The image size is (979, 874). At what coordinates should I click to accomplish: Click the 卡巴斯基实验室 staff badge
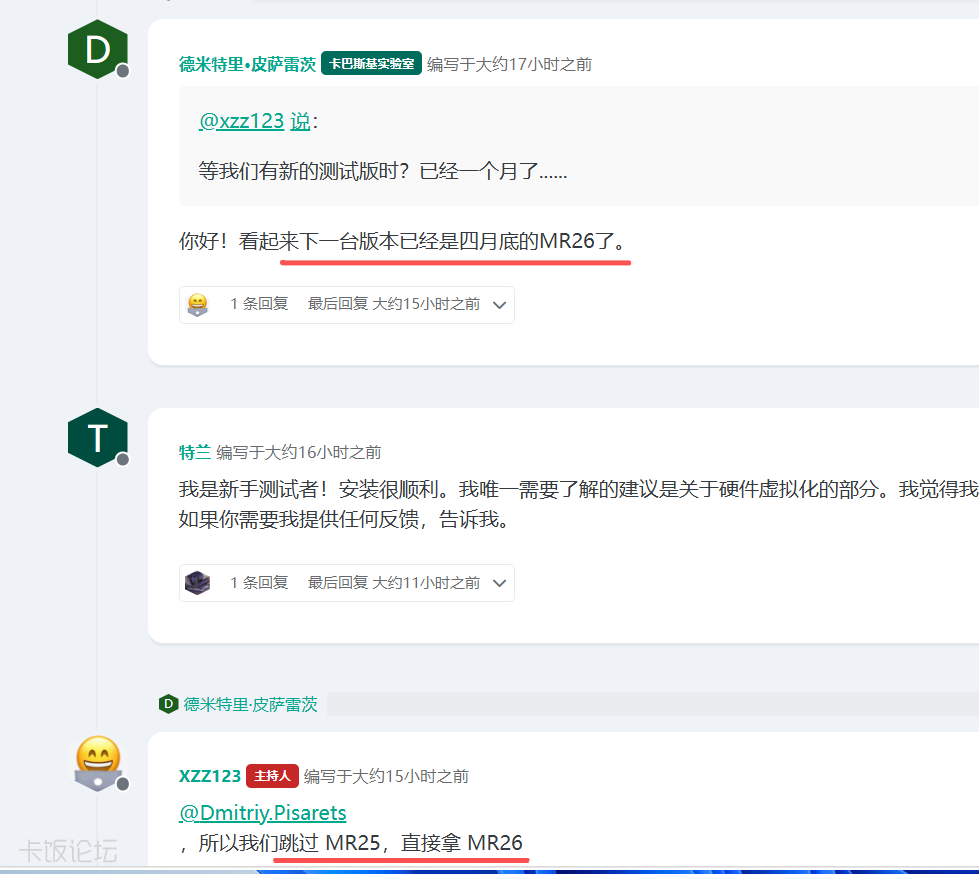(x=371, y=63)
